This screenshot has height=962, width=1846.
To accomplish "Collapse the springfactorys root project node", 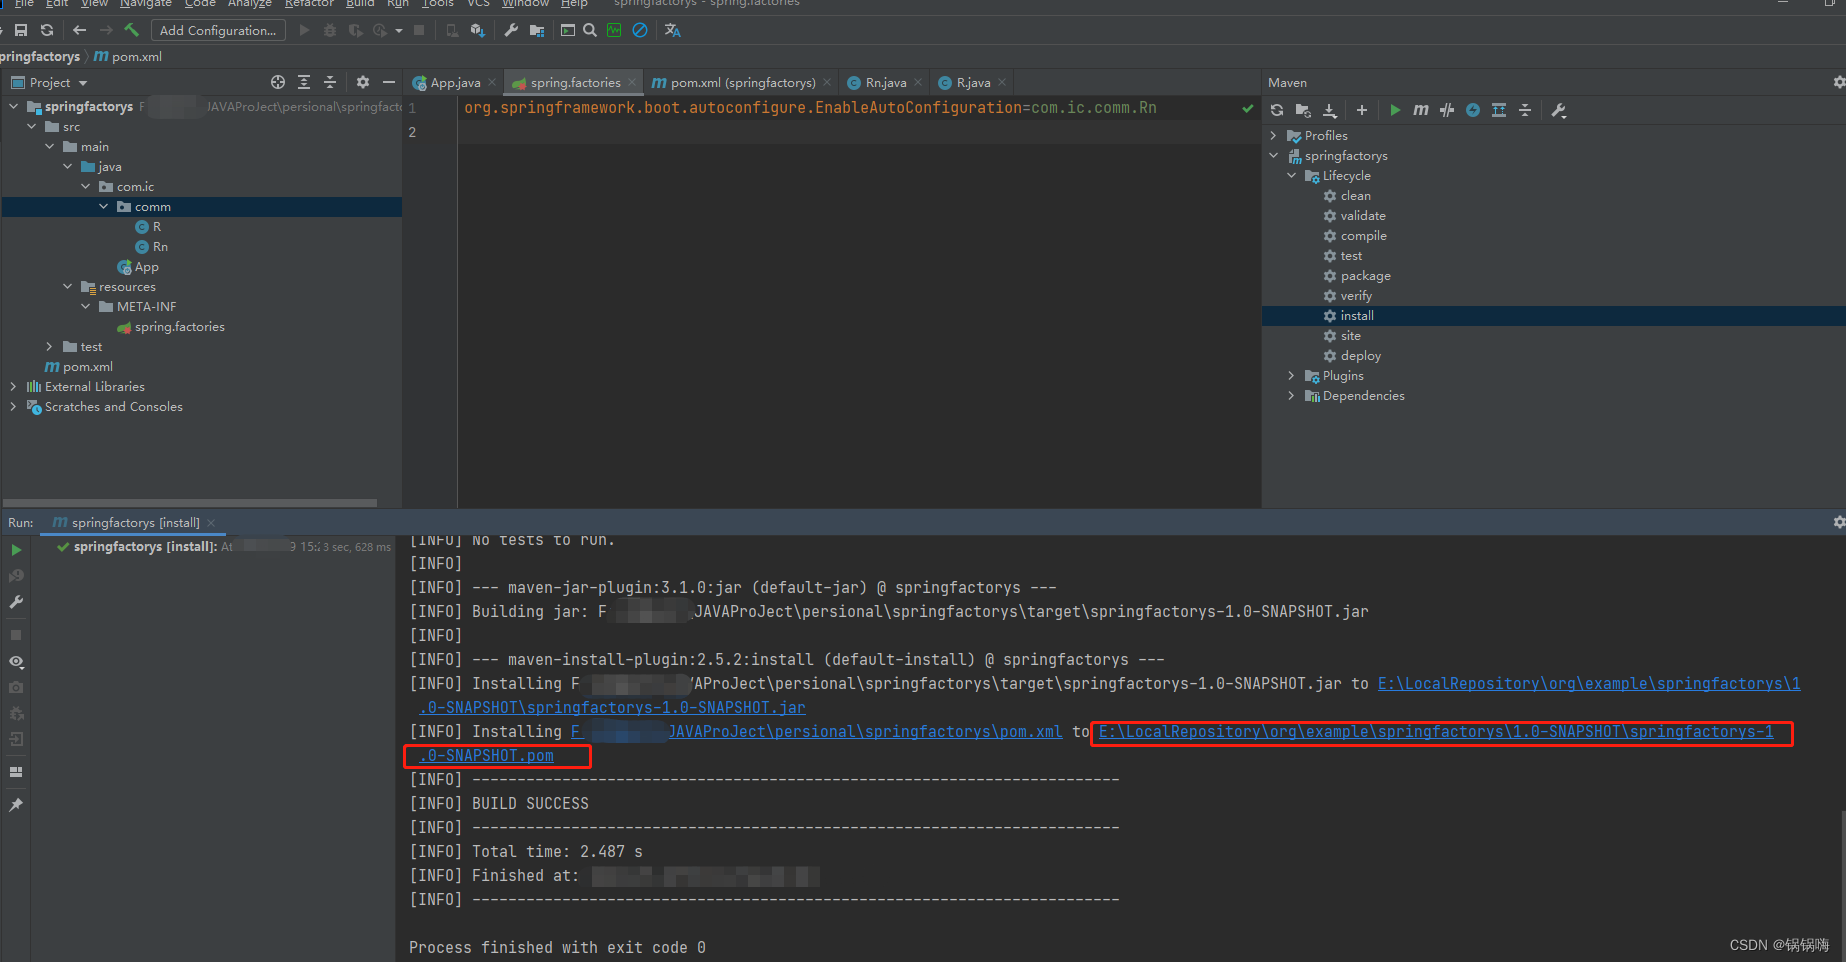I will pos(13,106).
